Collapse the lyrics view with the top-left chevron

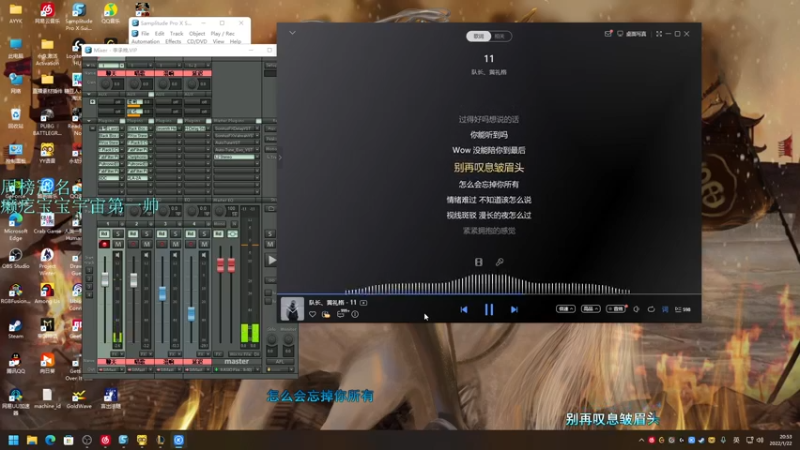(292, 33)
